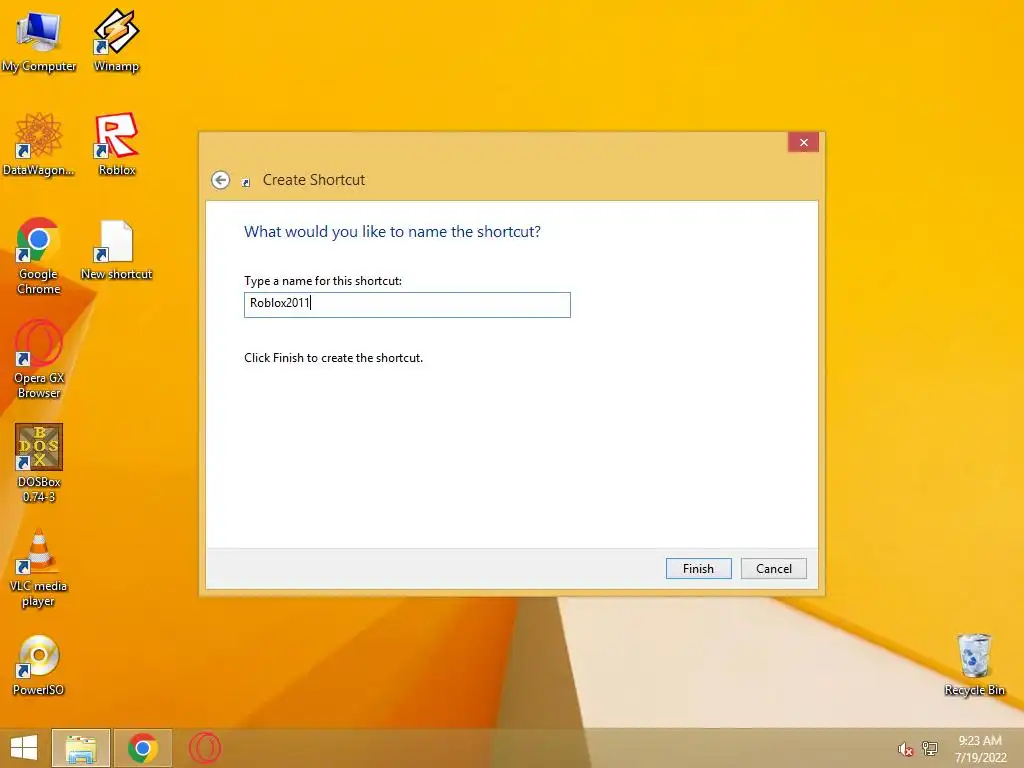
Task: Go back in Create Shortcut wizard
Action: point(221,180)
